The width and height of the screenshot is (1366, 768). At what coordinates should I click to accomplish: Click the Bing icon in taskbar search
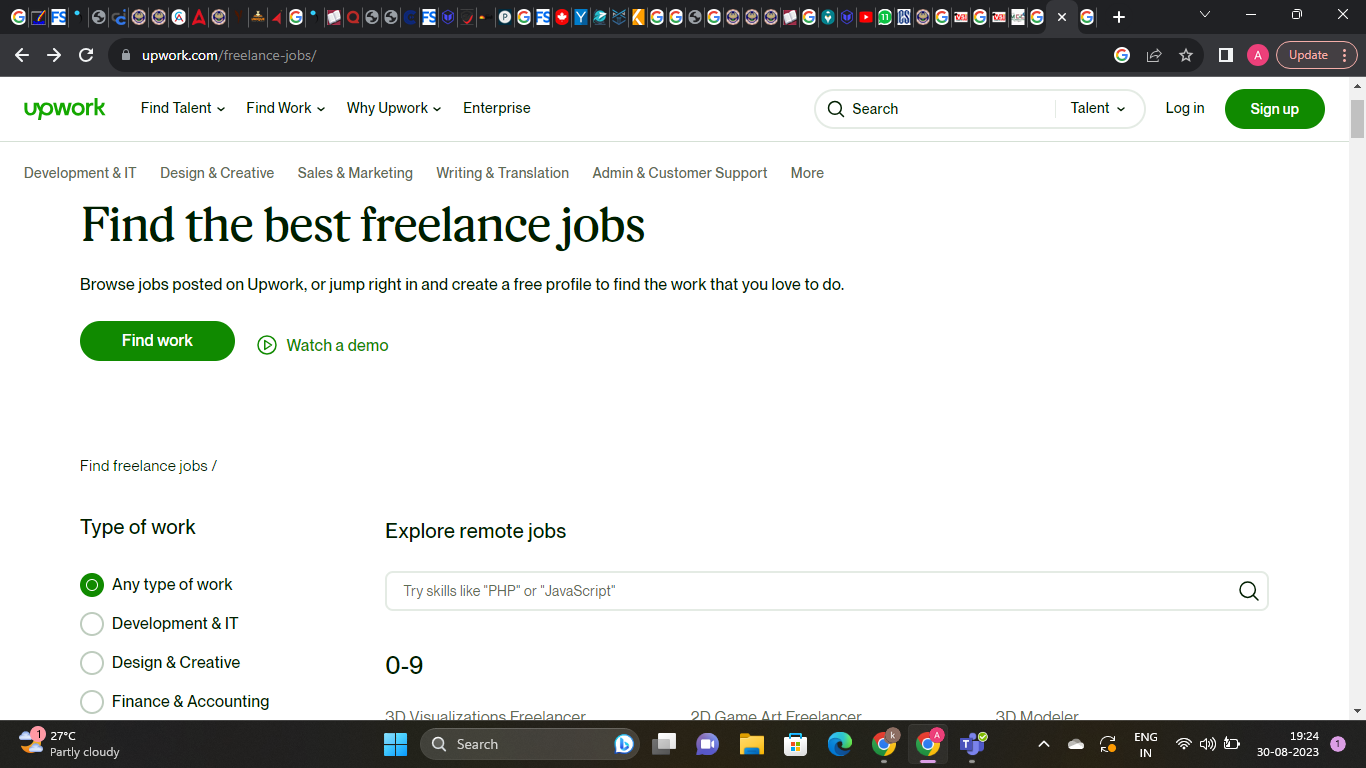[623, 744]
